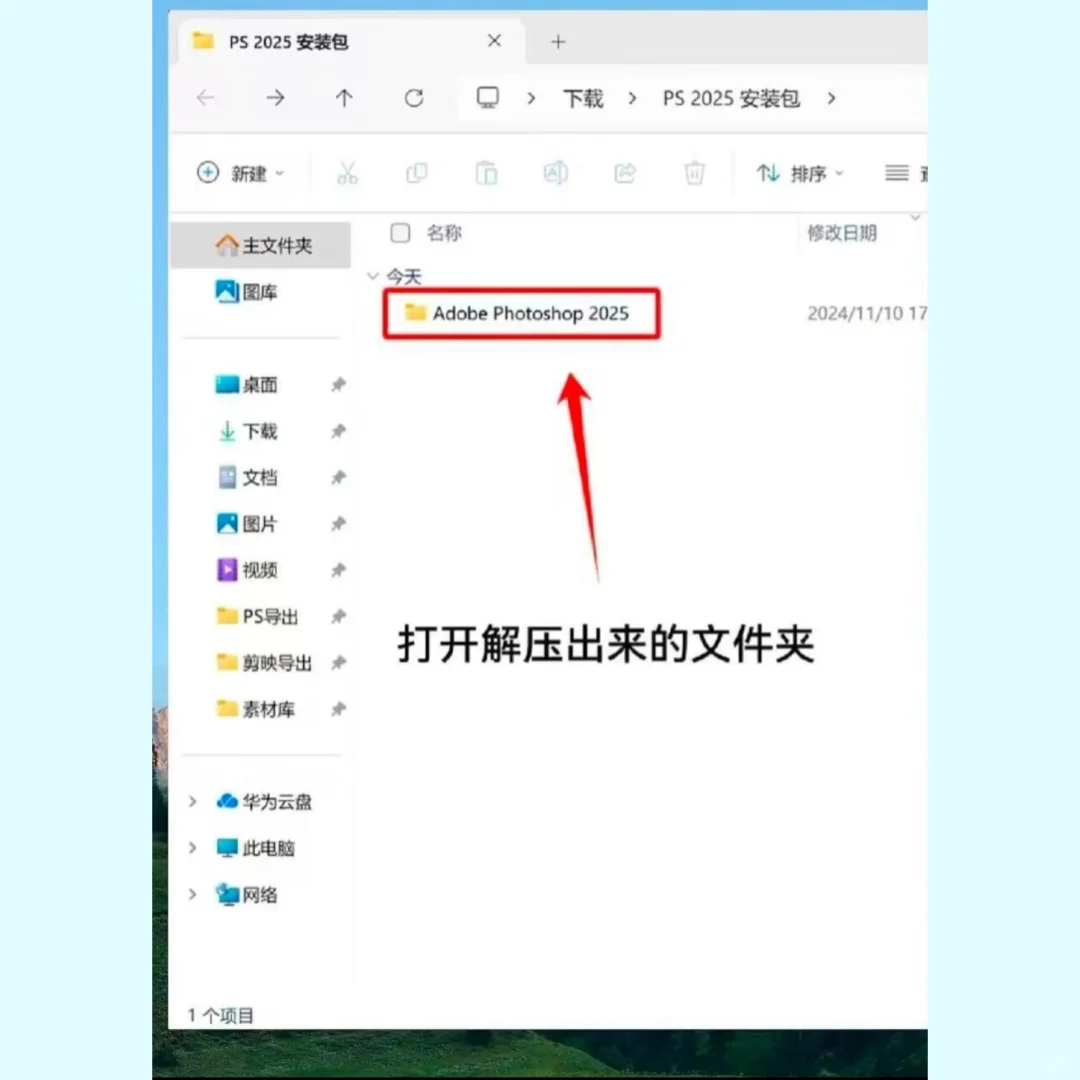Screen dimensions: 1080x1080
Task: Open the Adobe Photoshop 2025 folder
Action: click(x=531, y=313)
